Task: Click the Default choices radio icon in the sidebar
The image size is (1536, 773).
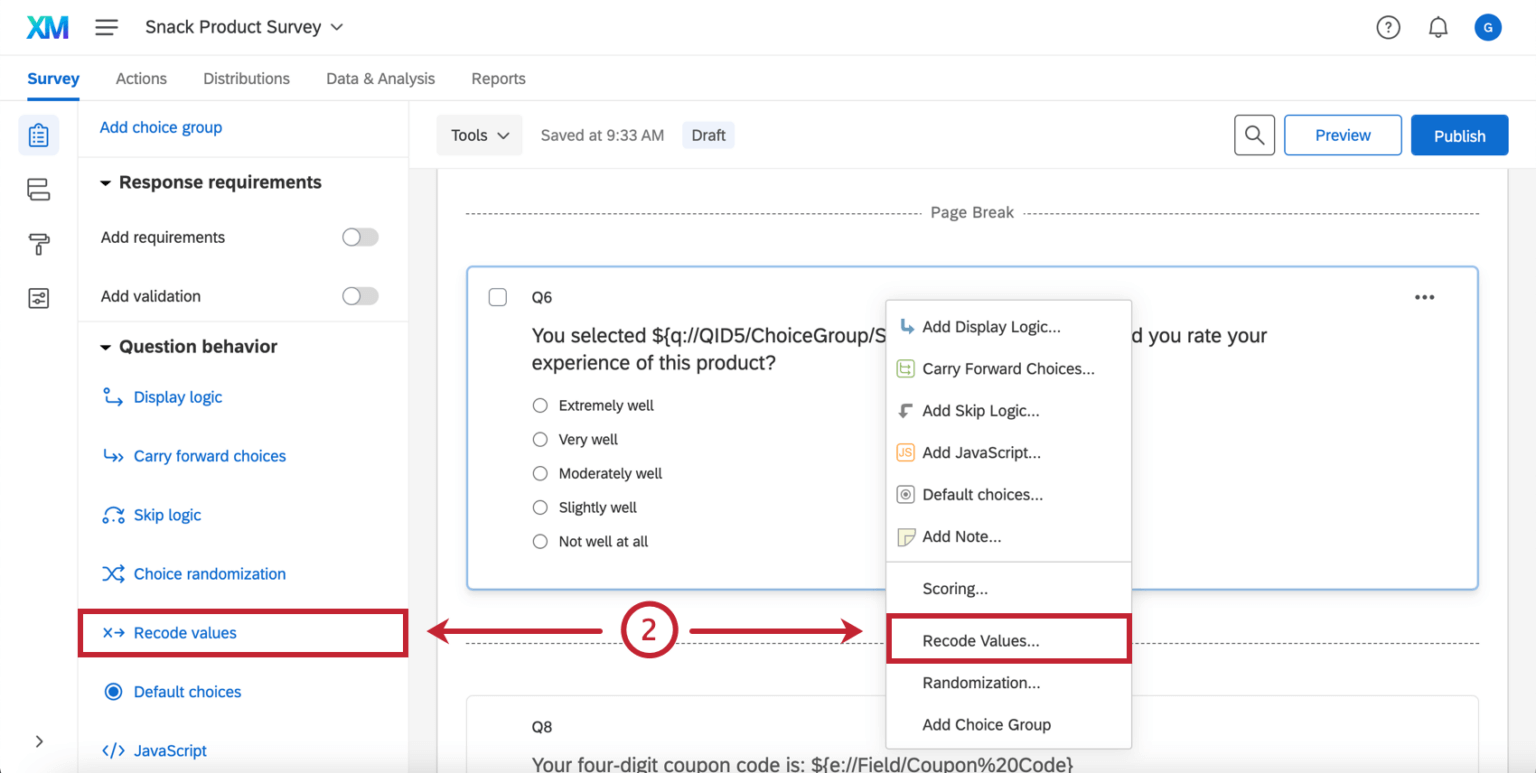Action: tap(113, 692)
